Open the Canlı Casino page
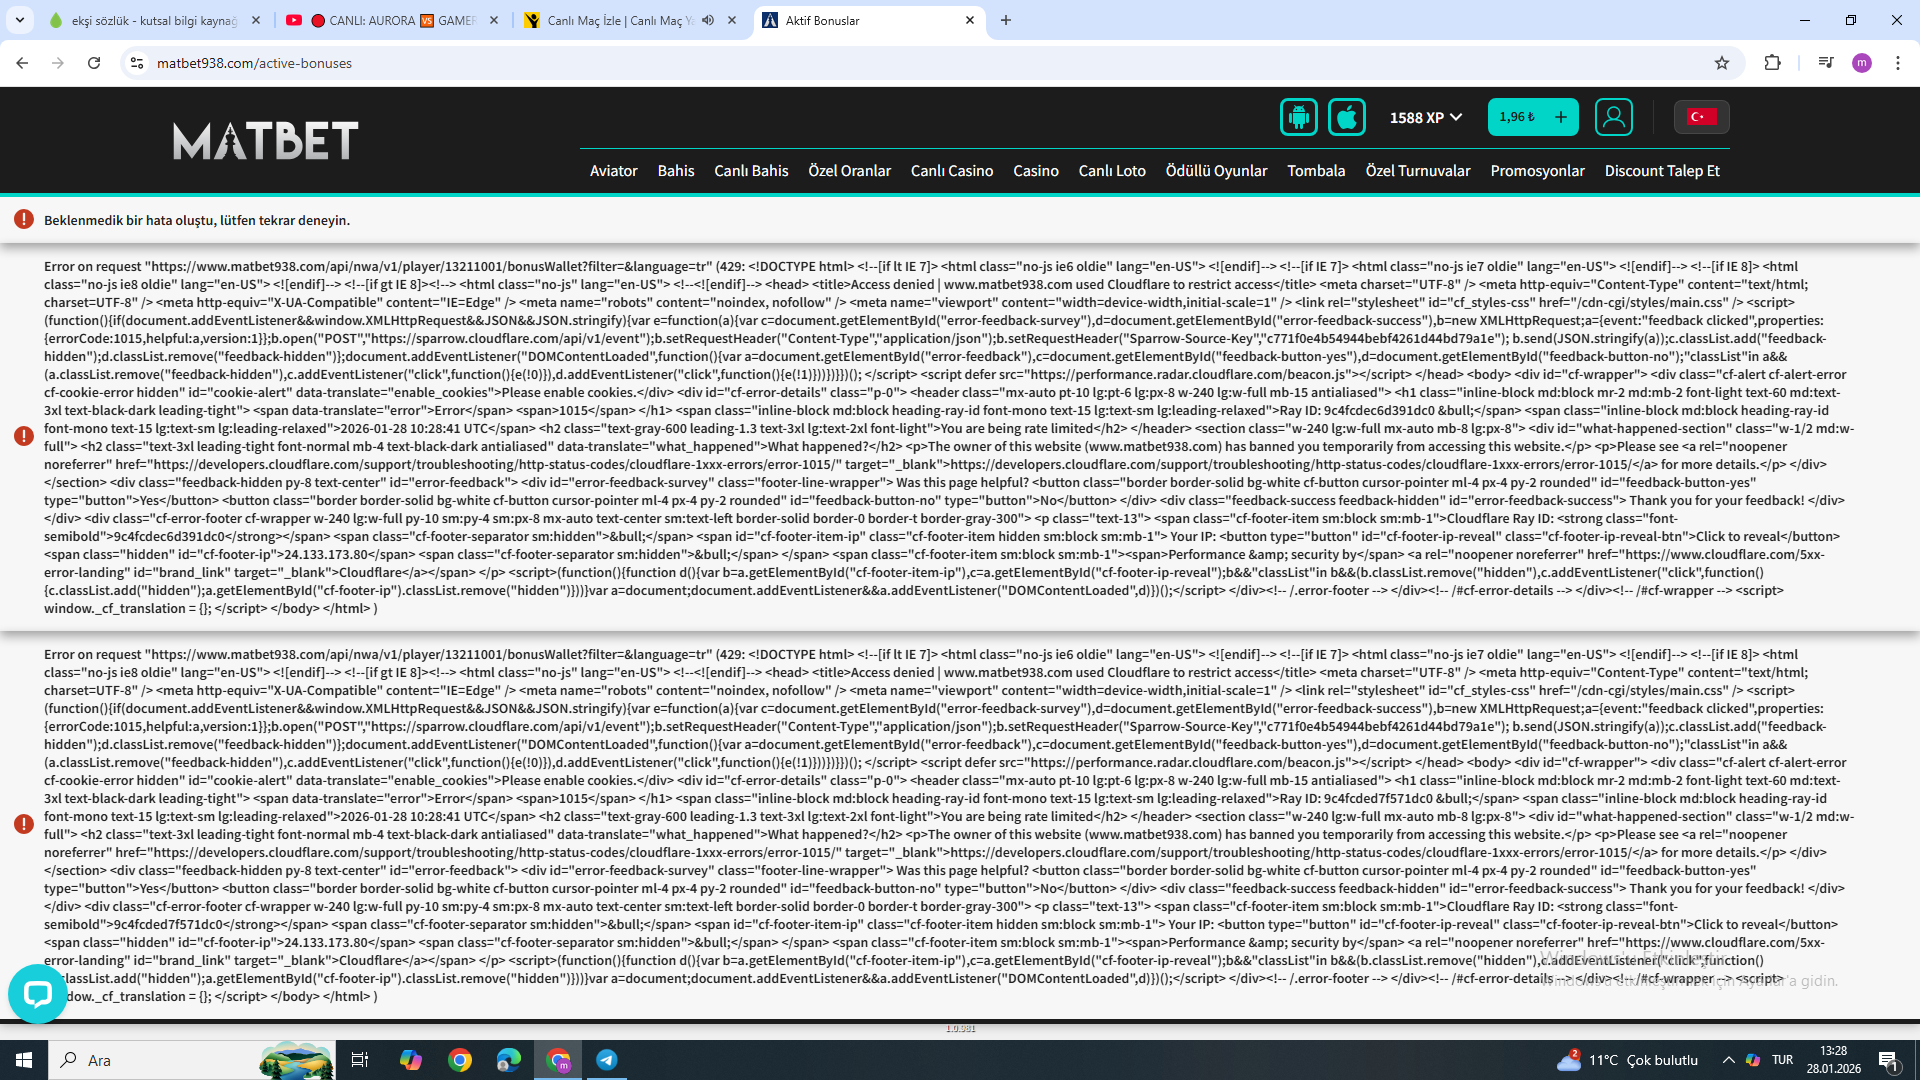 click(x=952, y=171)
